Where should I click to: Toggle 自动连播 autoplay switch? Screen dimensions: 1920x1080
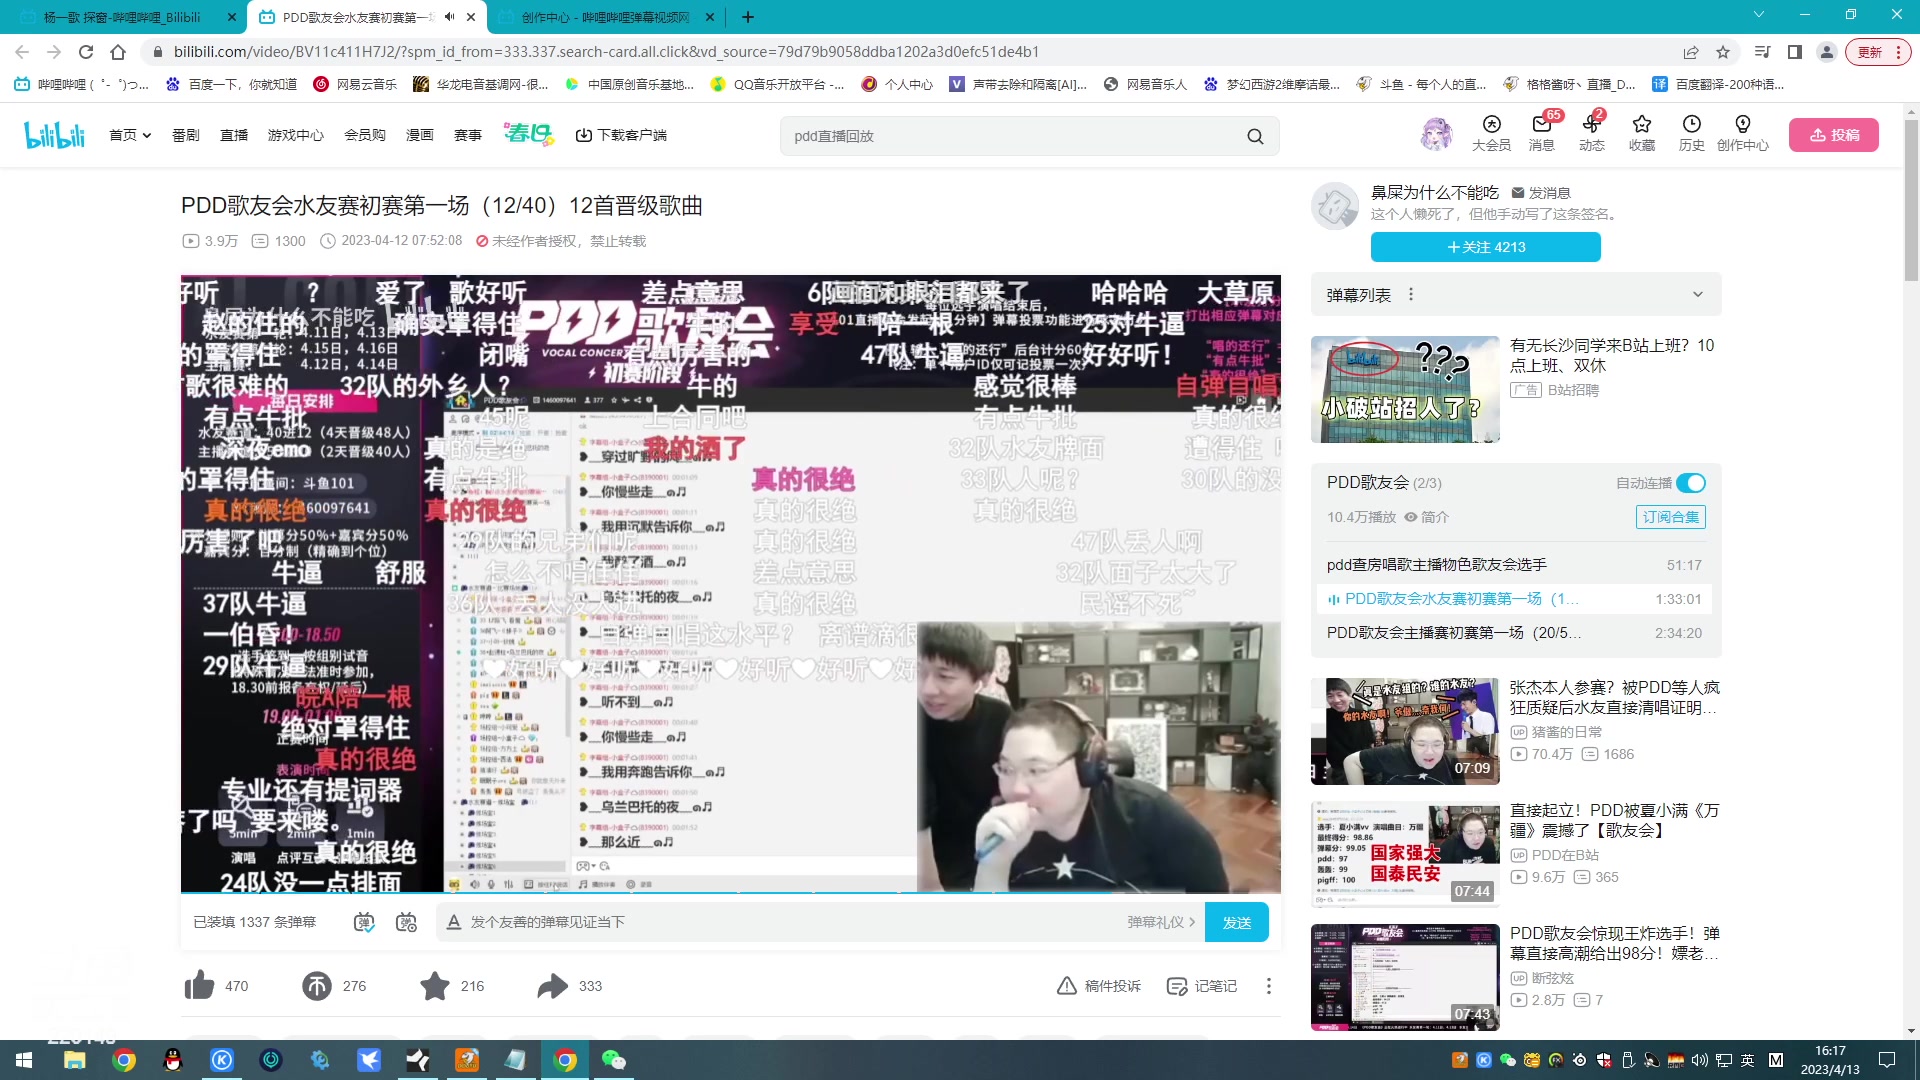[x=1691, y=483]
